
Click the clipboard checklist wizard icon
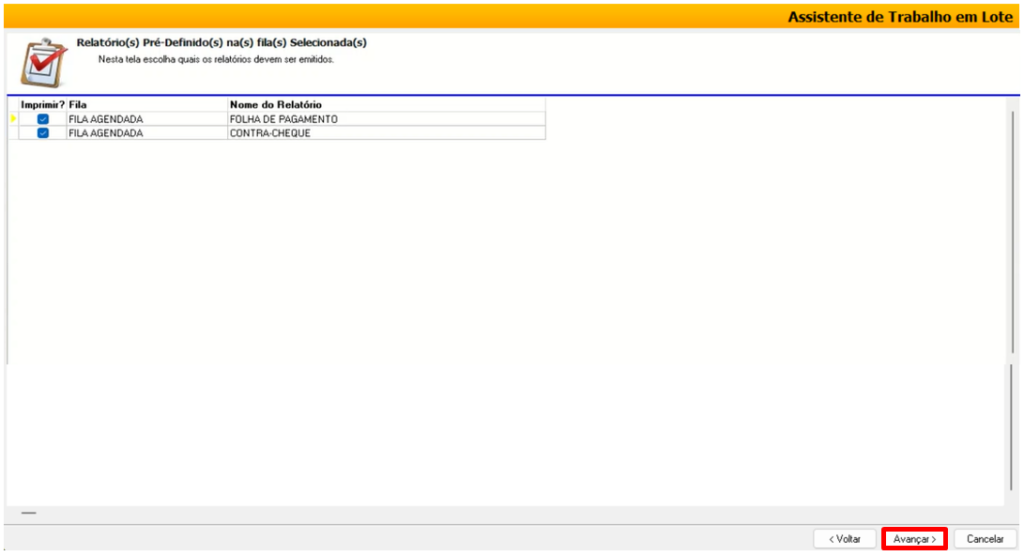(x=40, y=64)
